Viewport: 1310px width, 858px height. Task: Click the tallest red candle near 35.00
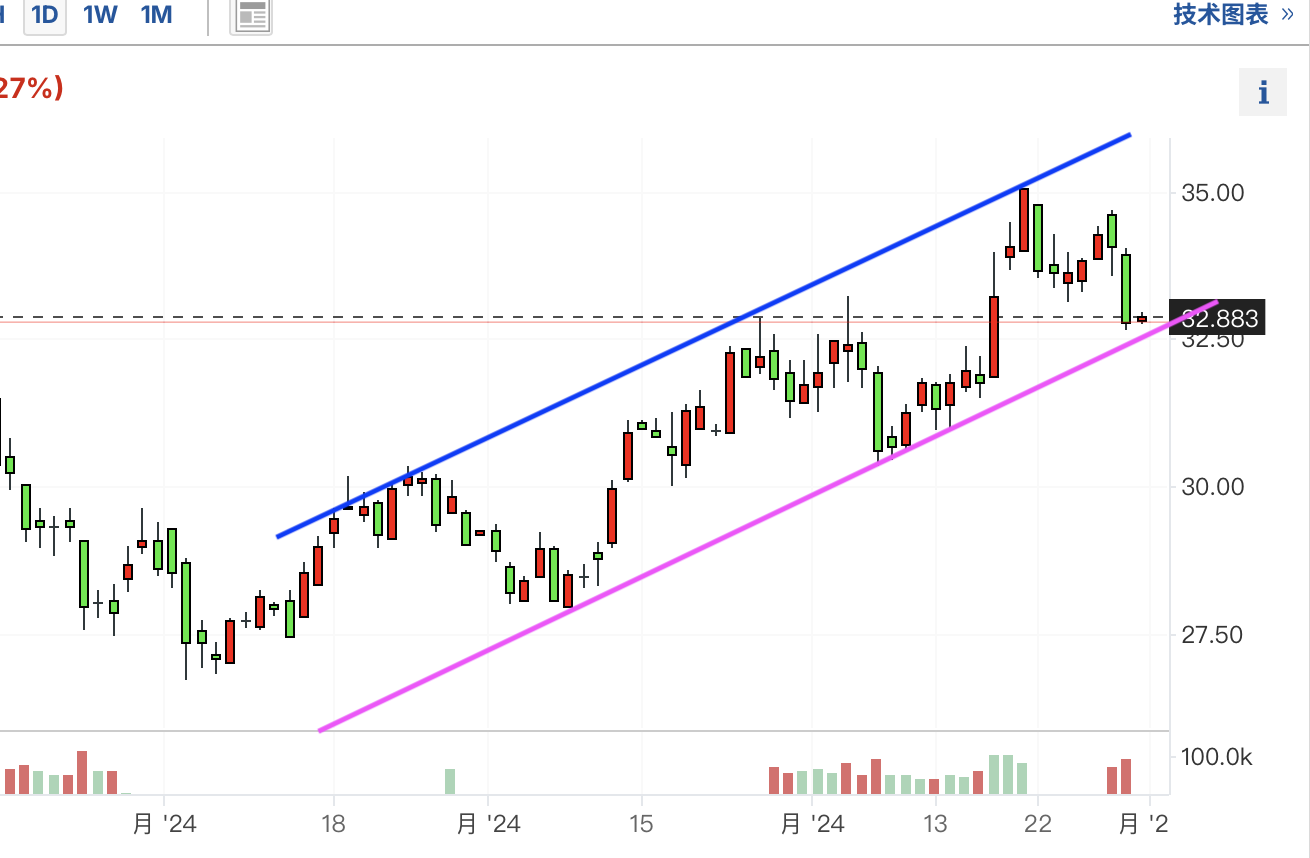pyautogui.click(x=1024, y=219)
